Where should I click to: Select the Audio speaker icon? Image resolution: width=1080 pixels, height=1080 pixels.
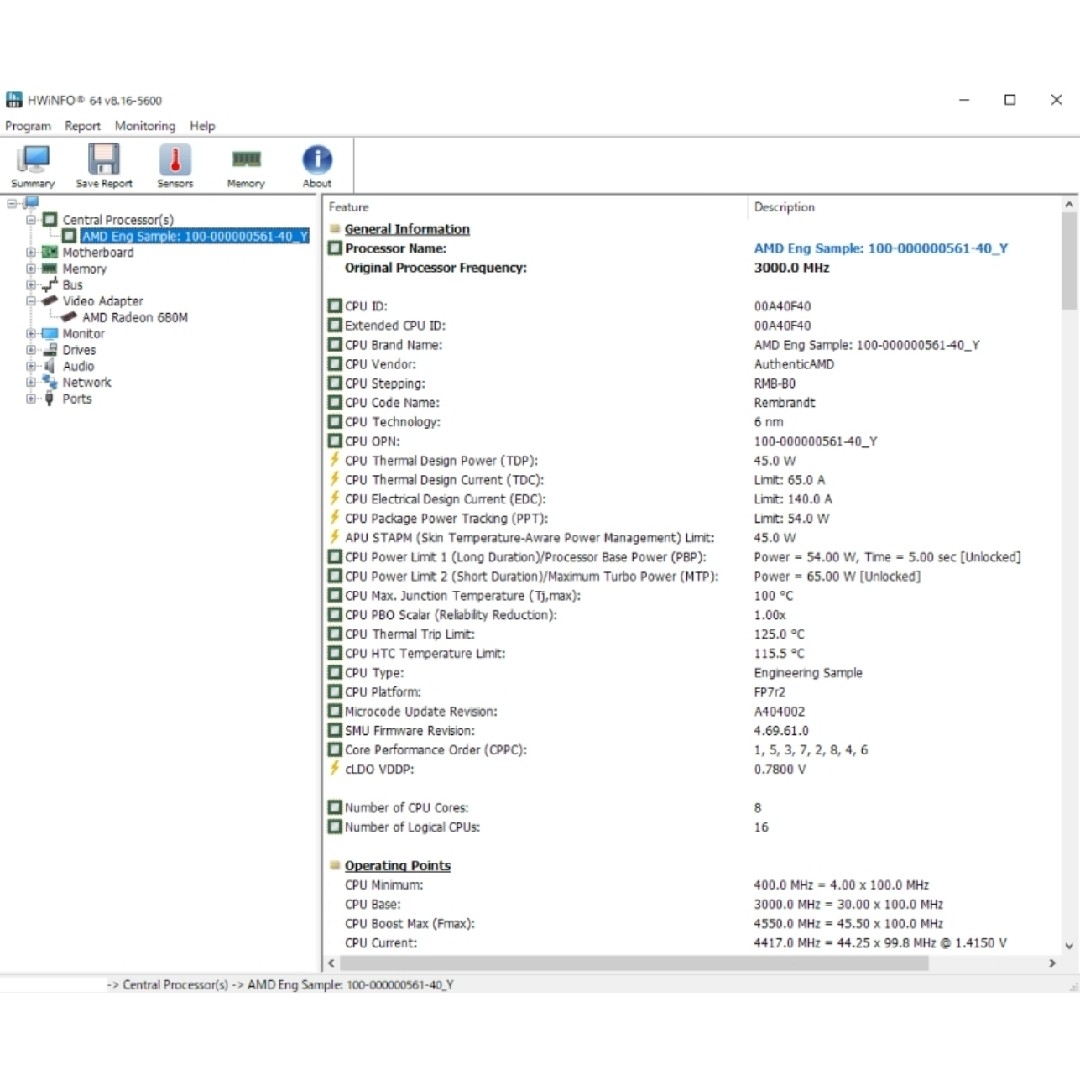coord(50,366)
